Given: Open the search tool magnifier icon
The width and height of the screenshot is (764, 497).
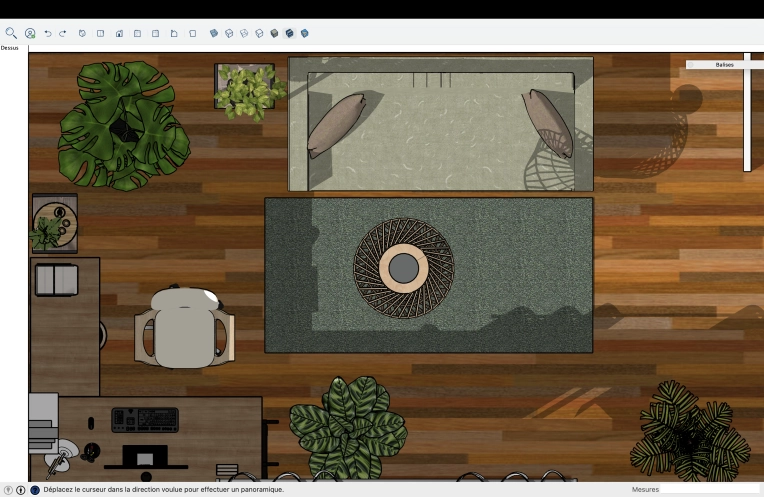Looking at the screenshot, I should (x=11, y=33).
